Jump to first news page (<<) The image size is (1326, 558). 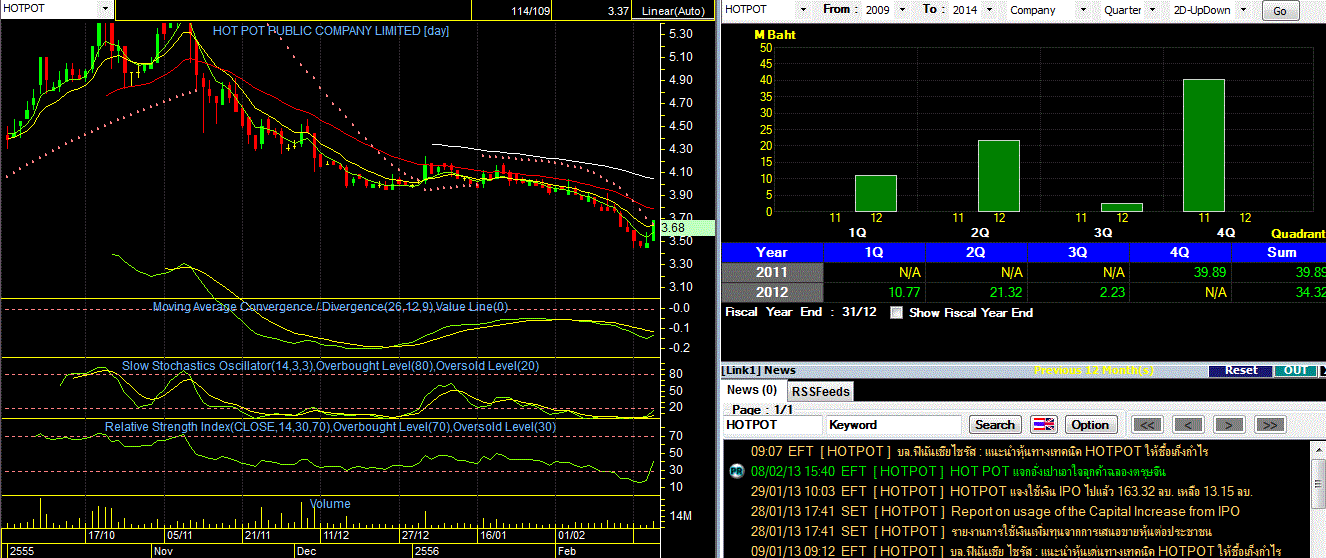(x=1147, y=424)
